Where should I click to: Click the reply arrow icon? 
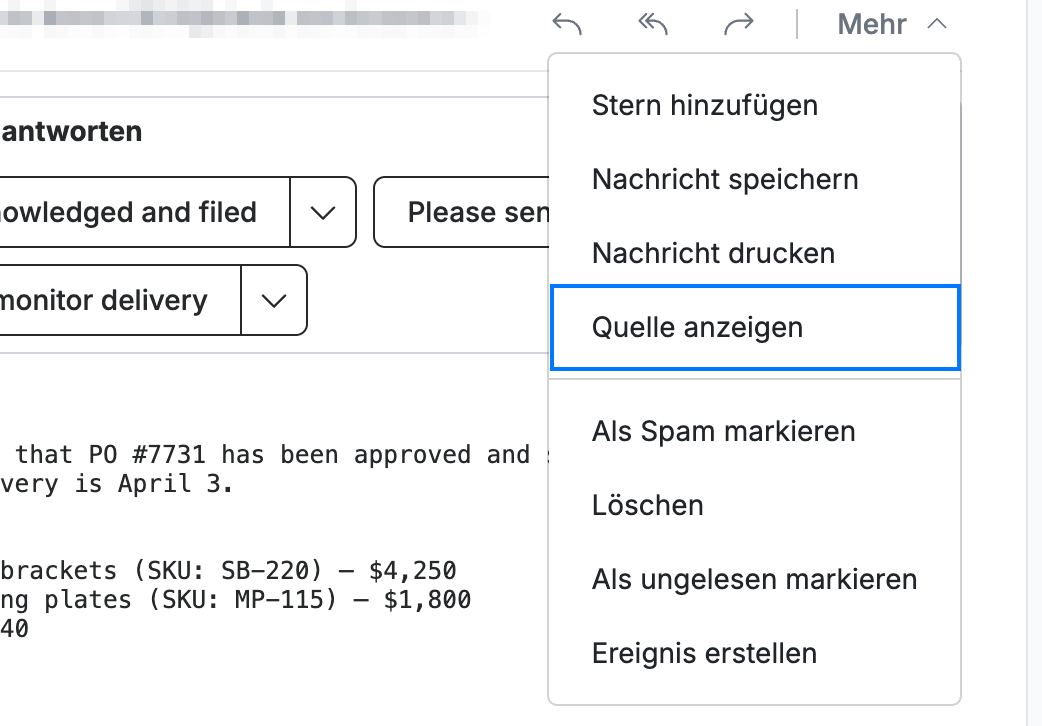(567, 25)
